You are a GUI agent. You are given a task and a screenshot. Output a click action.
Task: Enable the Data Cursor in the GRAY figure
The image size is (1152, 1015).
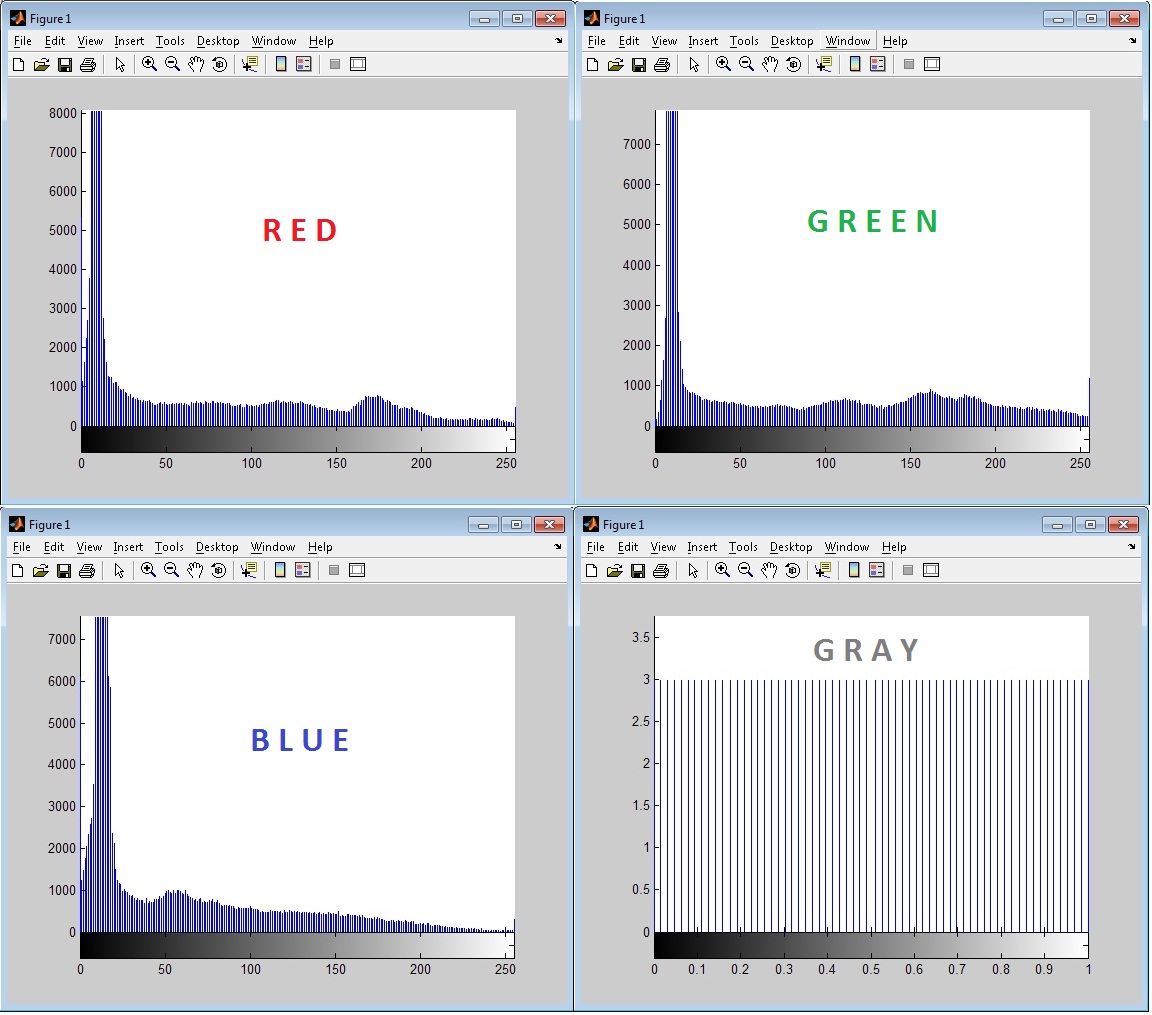tap(823, 570)
